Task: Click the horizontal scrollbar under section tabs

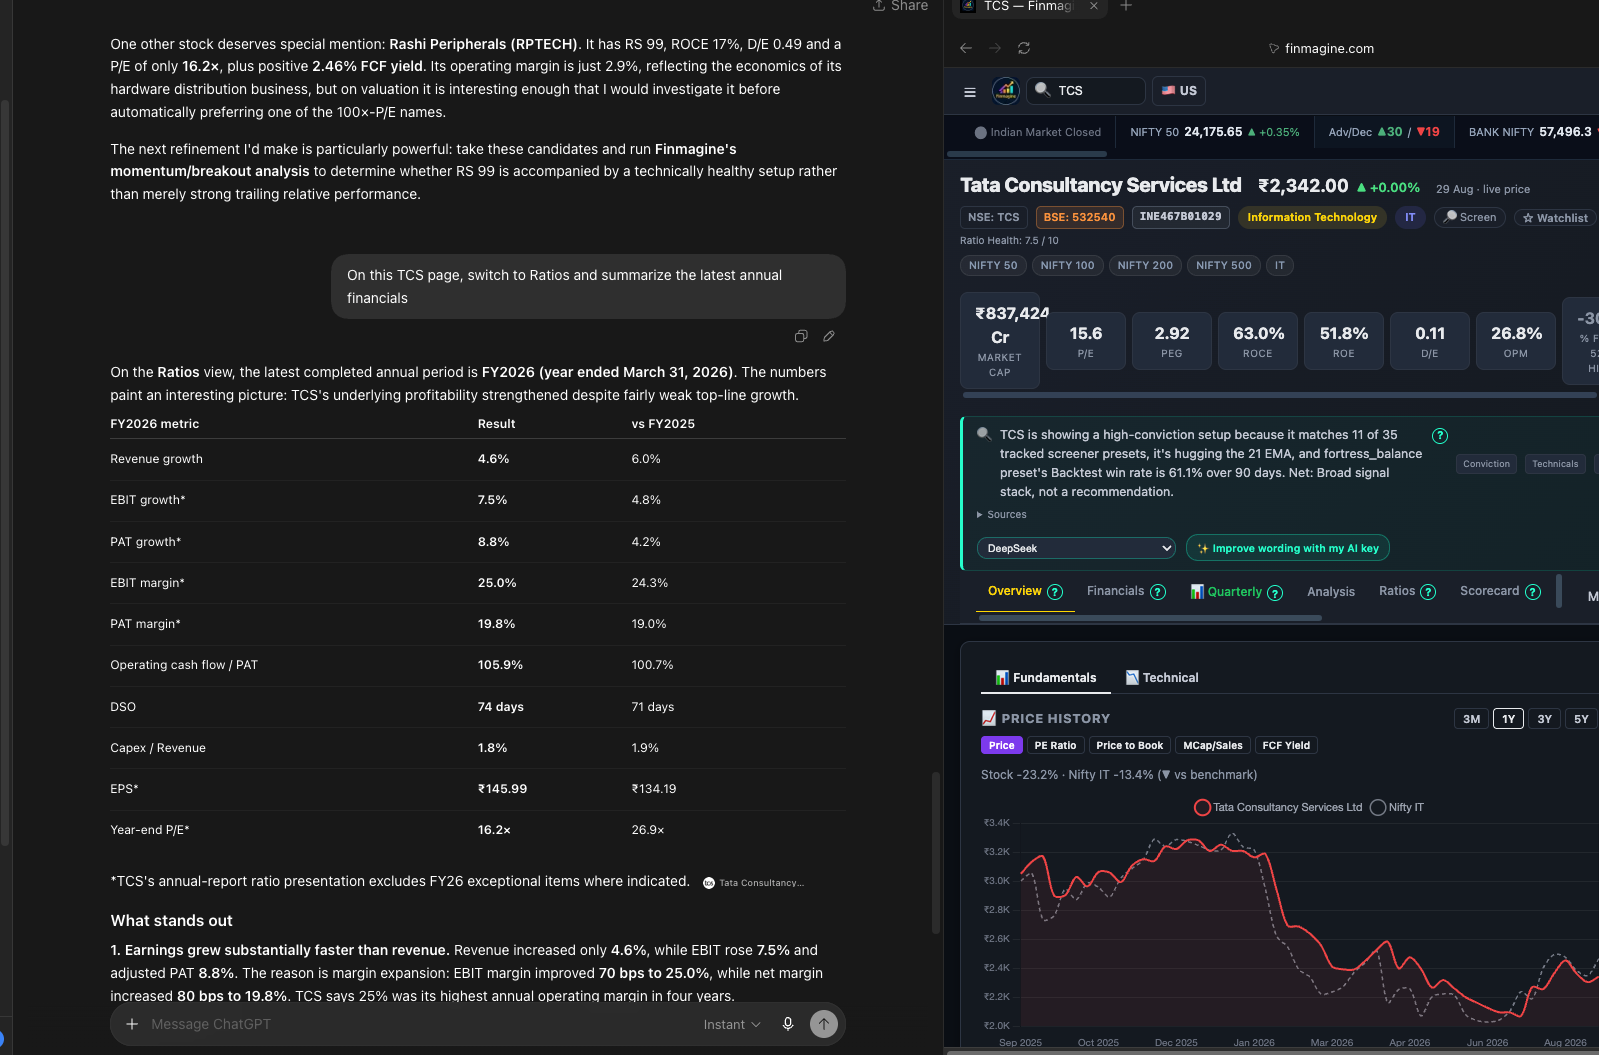Action: [x=1150, y=618]
